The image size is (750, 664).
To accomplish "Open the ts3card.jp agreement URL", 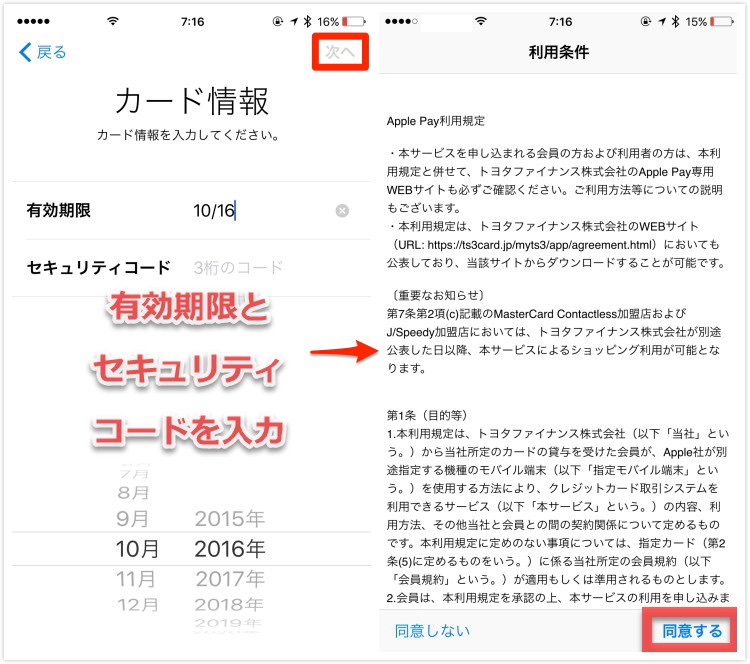I will pos(540,245).
